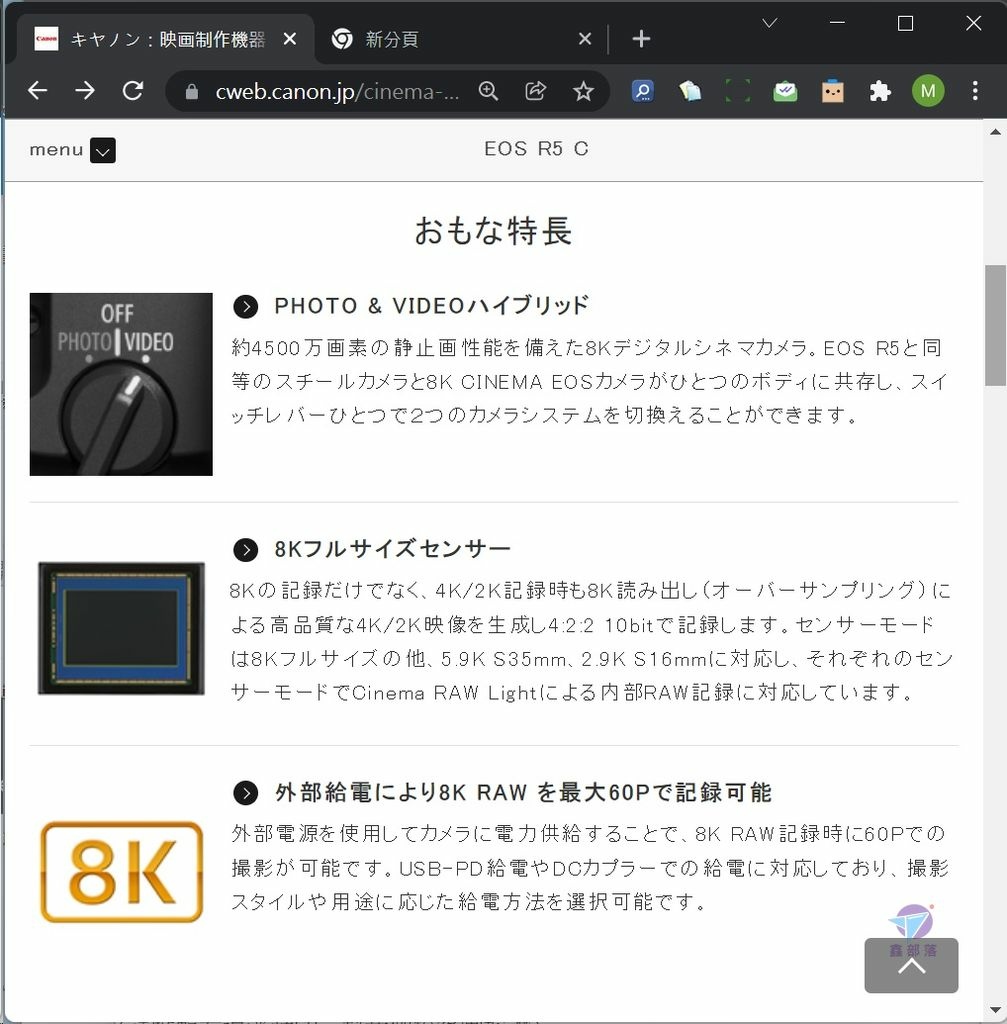This screenshot has height=1024, width=1007.
Task: Open the blue search extension icon
Action: (x=643, y=91)
